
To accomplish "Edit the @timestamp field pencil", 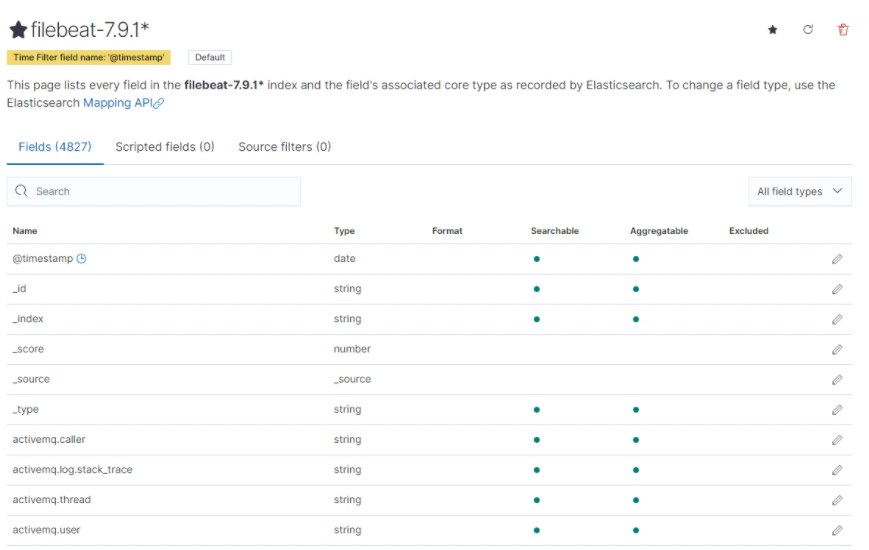I will click(837, 259).
